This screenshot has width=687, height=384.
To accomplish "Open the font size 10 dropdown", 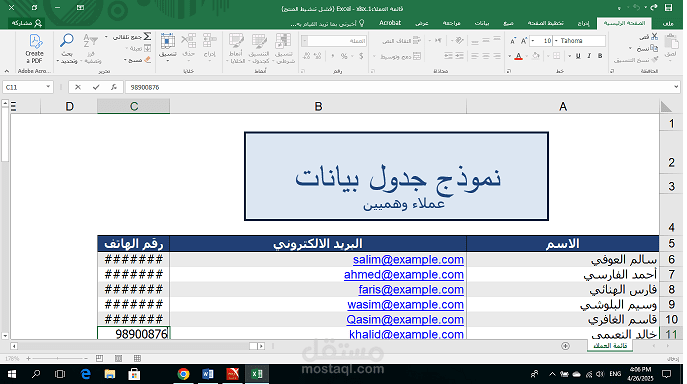I will (x=533, y=41).
